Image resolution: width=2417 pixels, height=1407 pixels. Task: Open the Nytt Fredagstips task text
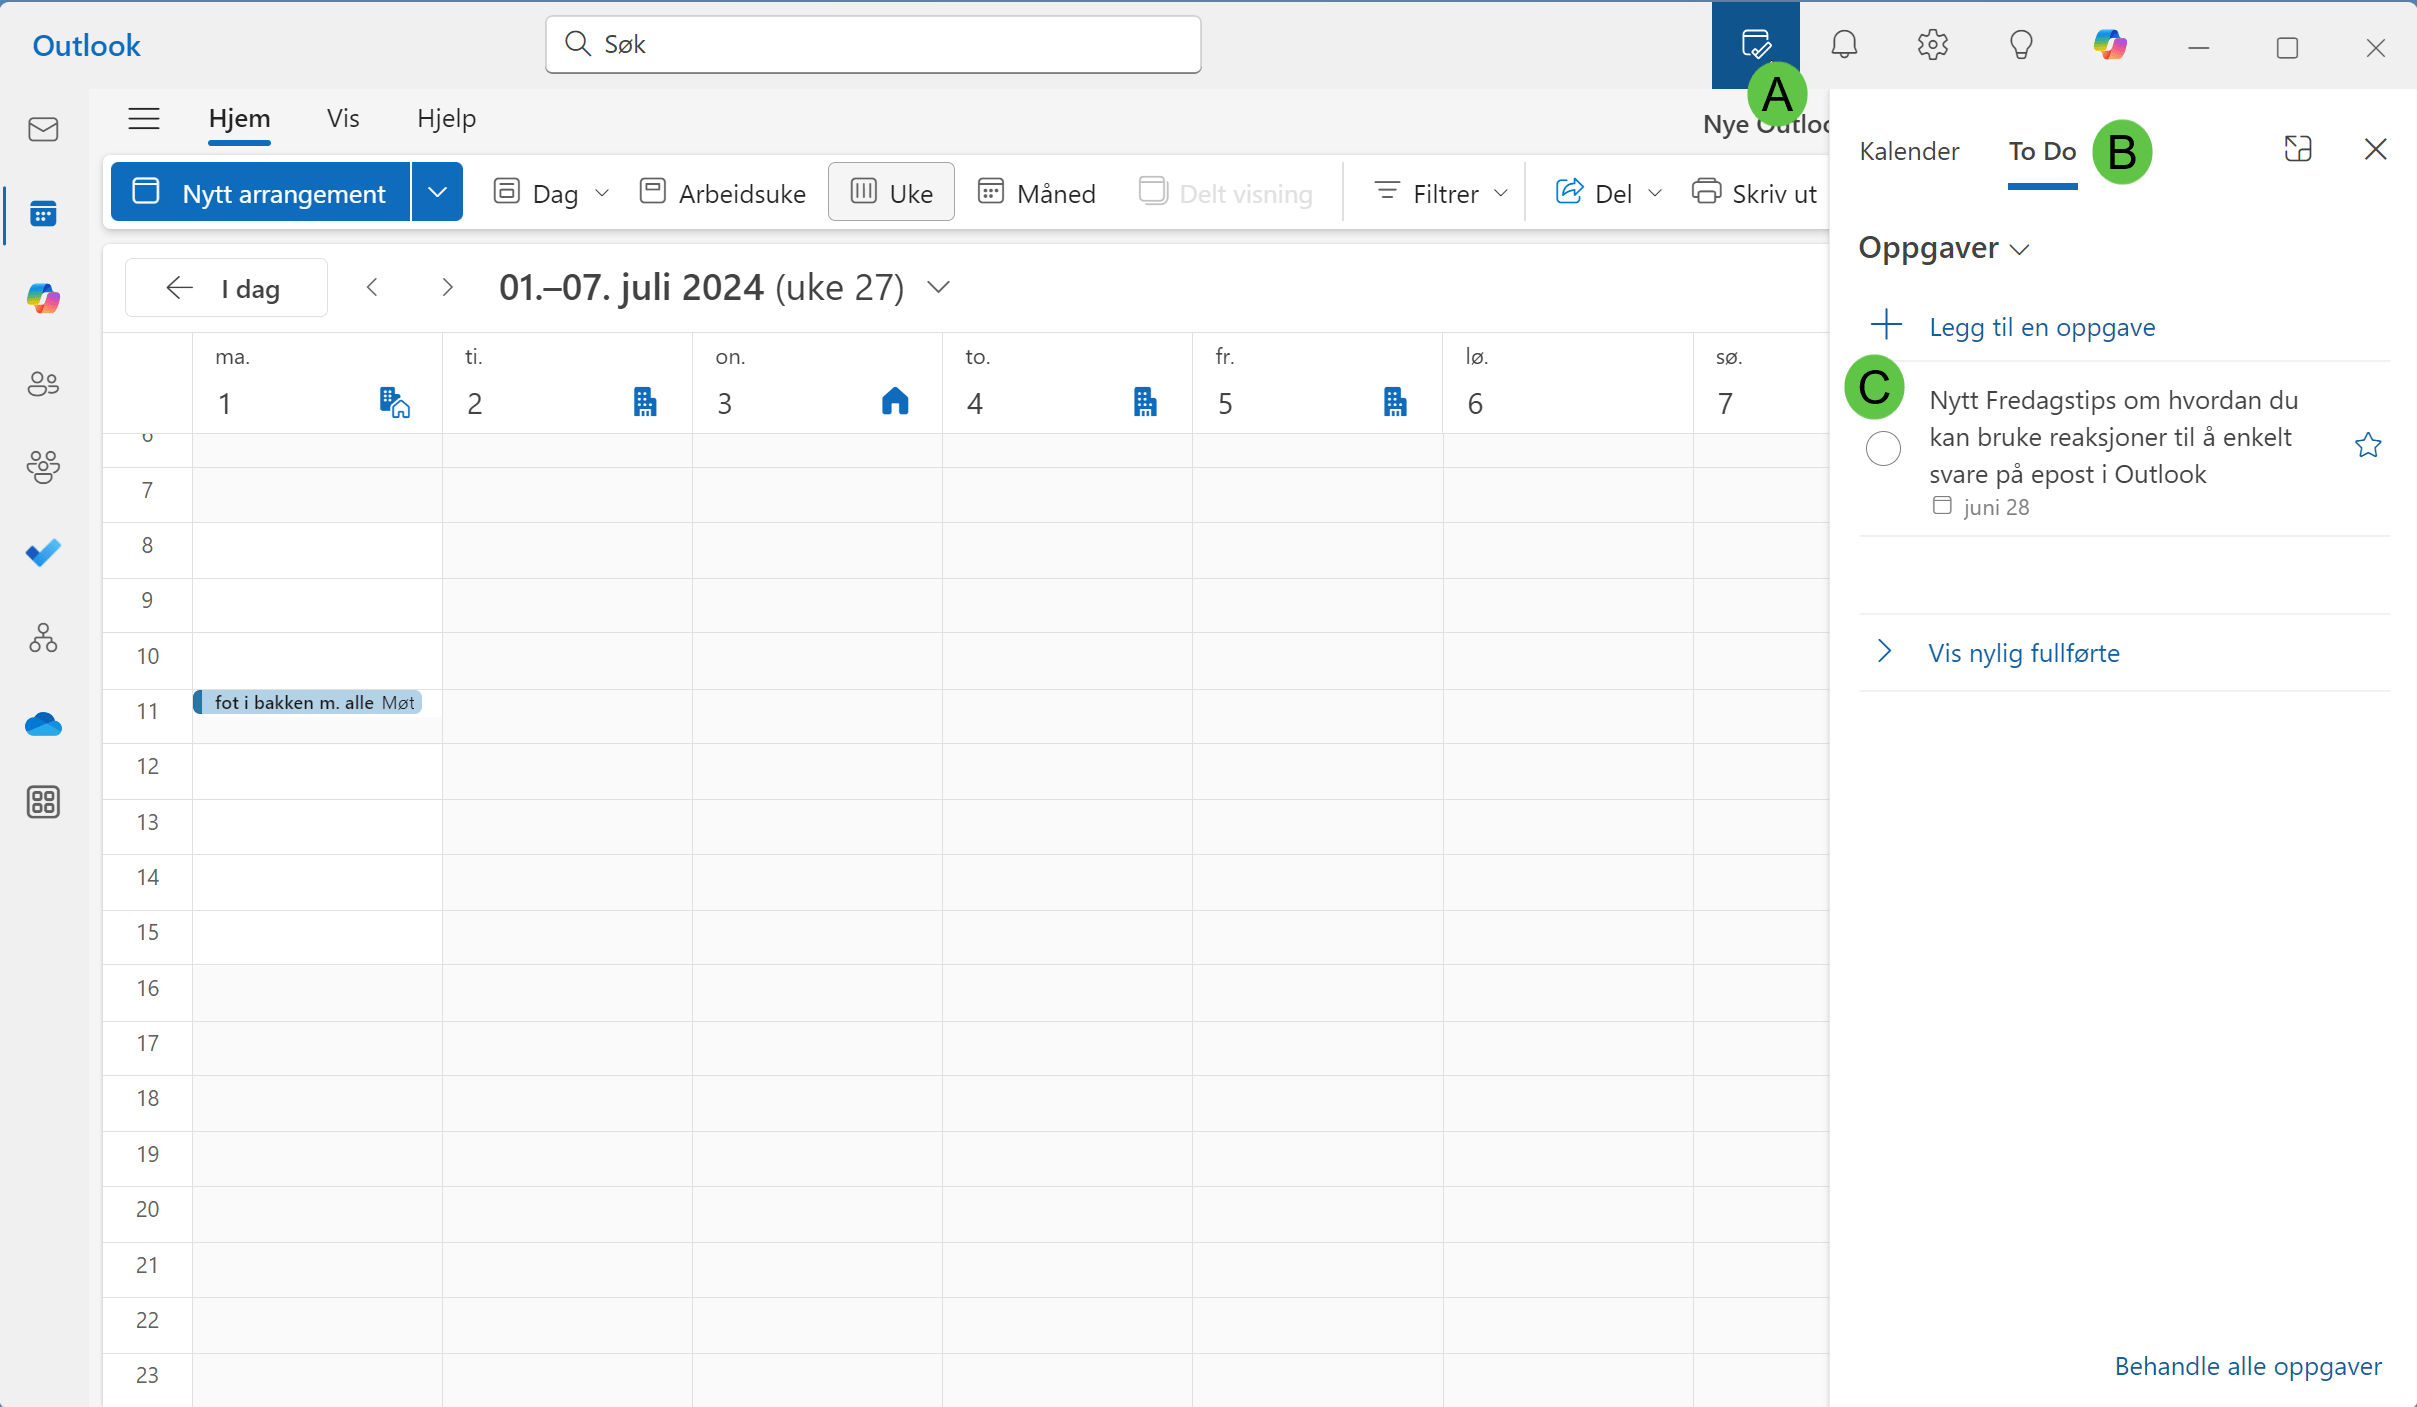2113,437
